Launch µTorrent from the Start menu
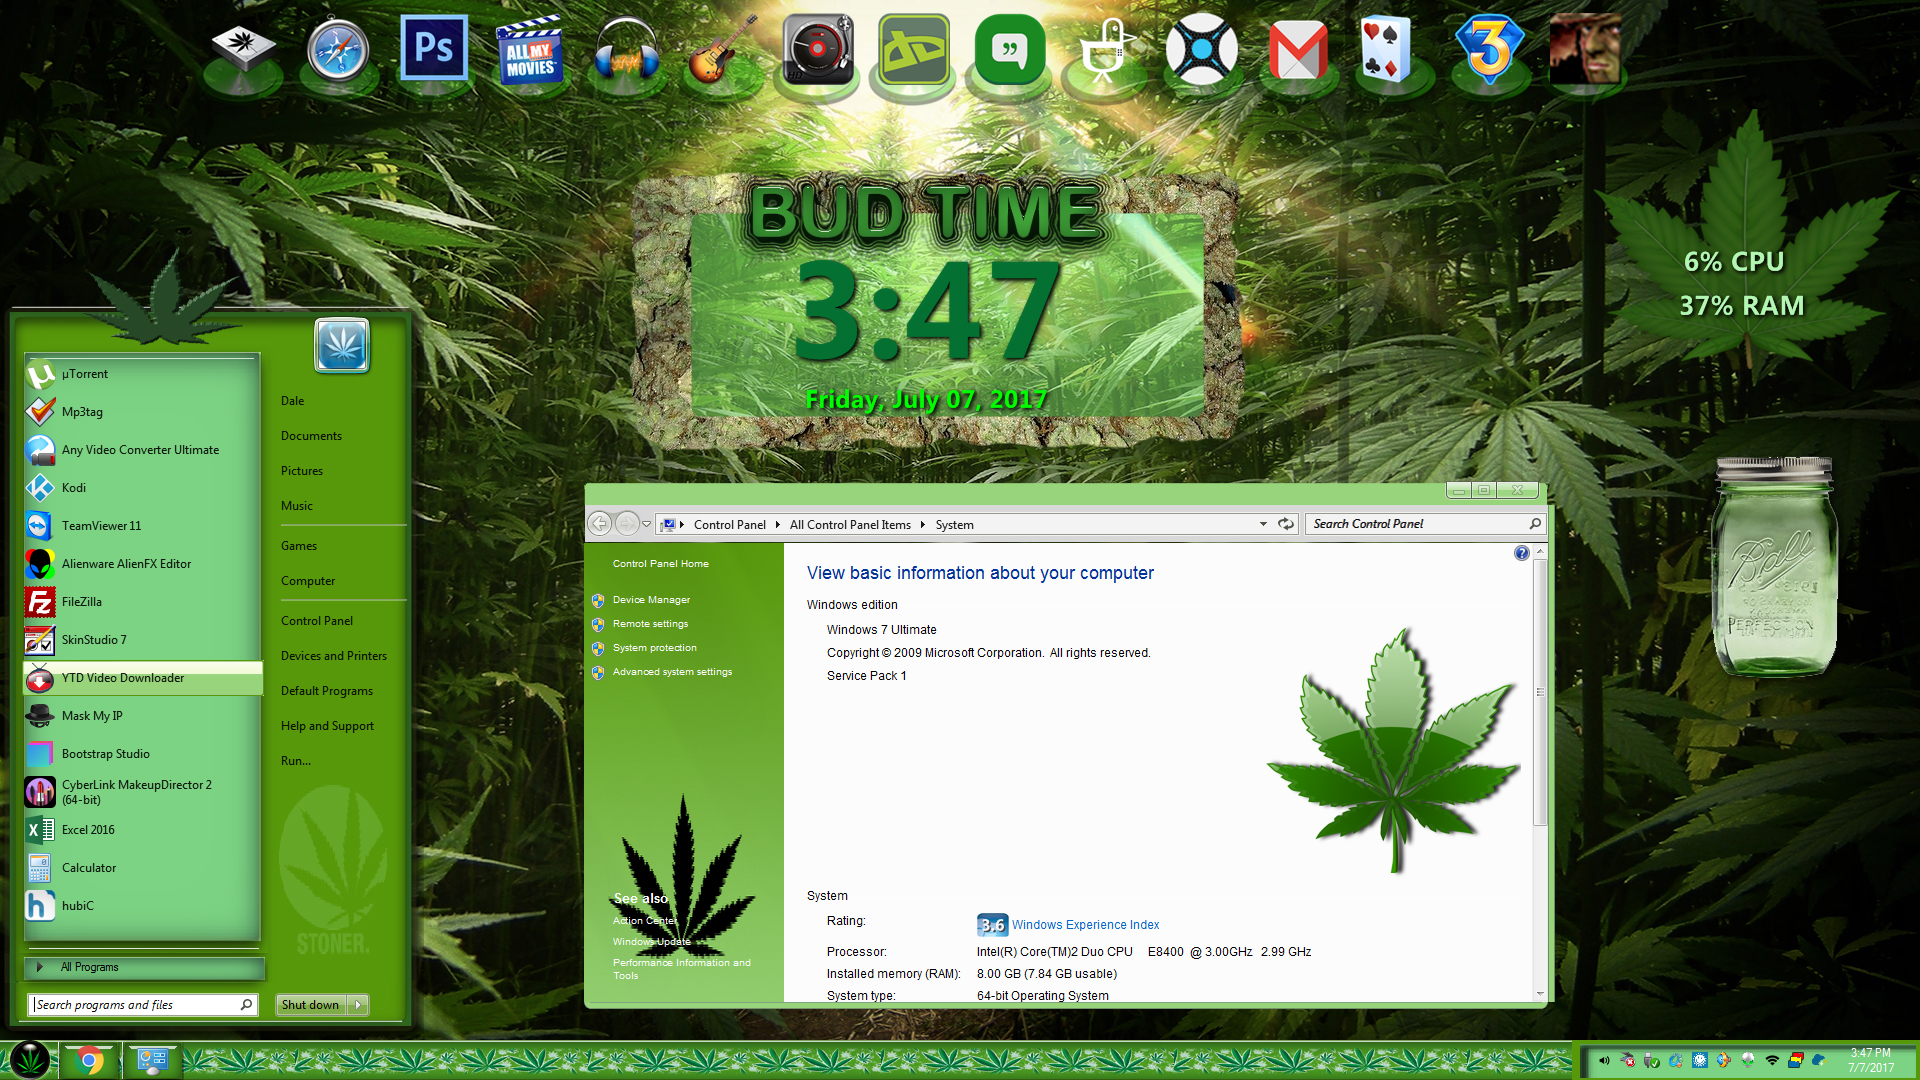The image size is (1920, 1080). pos(142,374)
